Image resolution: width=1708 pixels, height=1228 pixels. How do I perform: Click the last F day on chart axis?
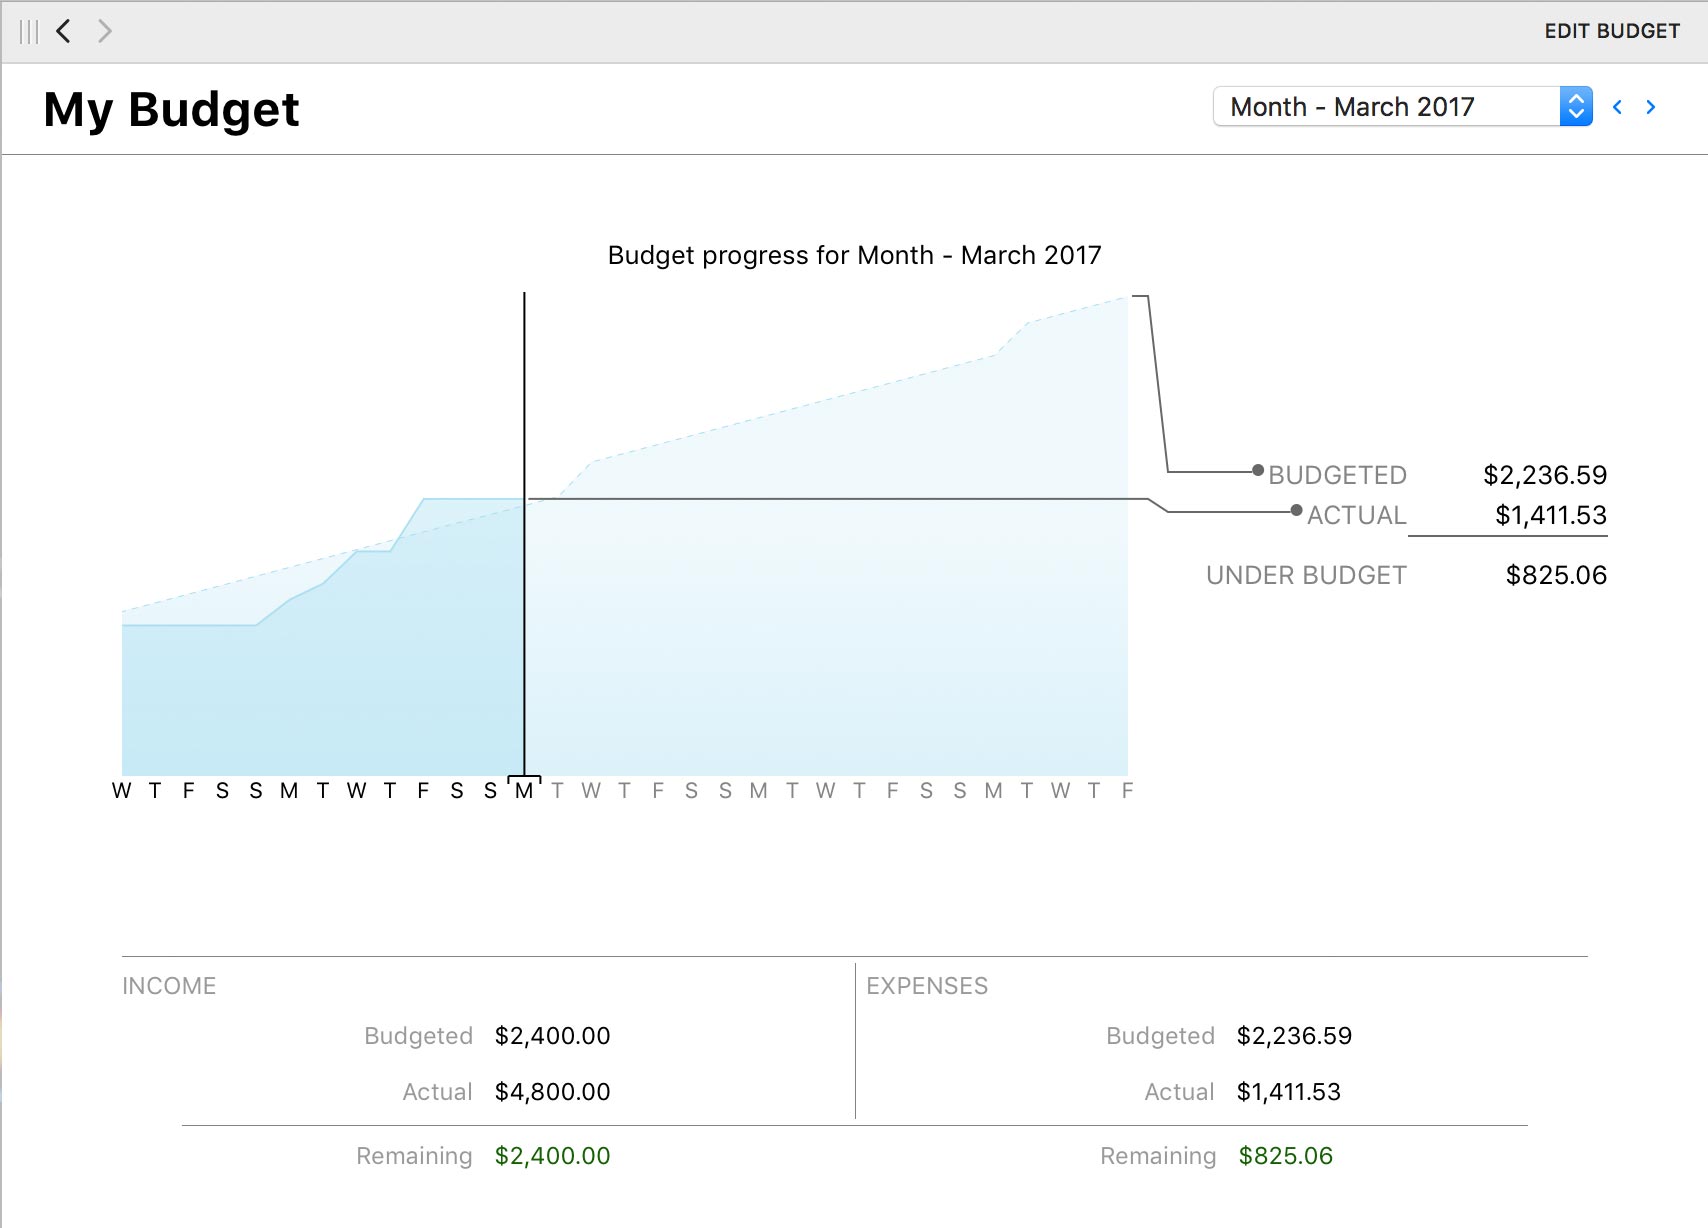(x=1127, y=791)
